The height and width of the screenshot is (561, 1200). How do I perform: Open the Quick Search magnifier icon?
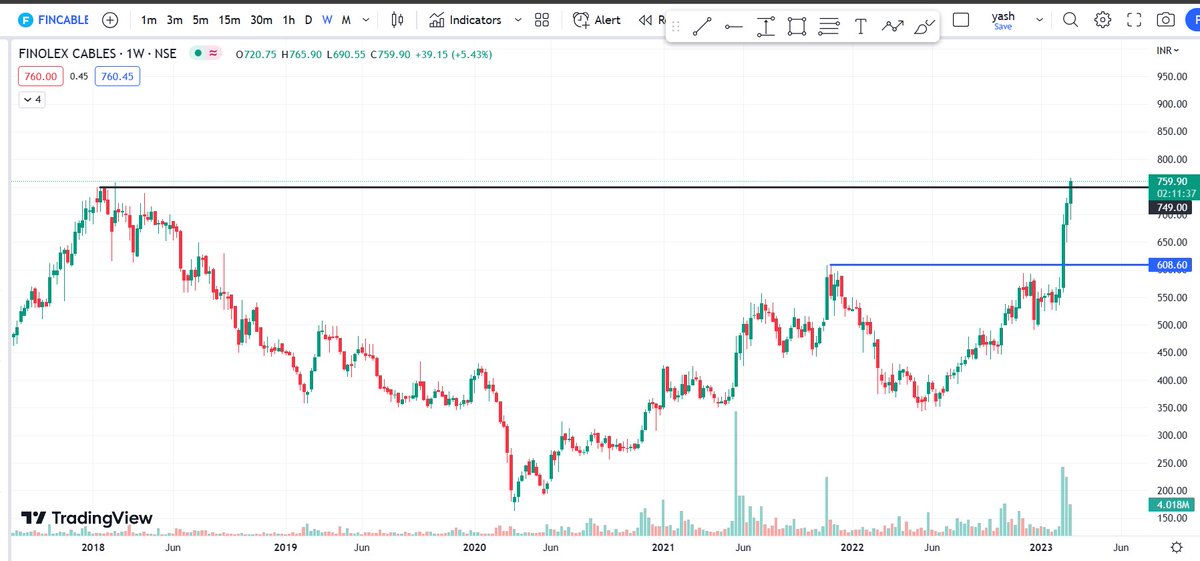point(1070,20)
